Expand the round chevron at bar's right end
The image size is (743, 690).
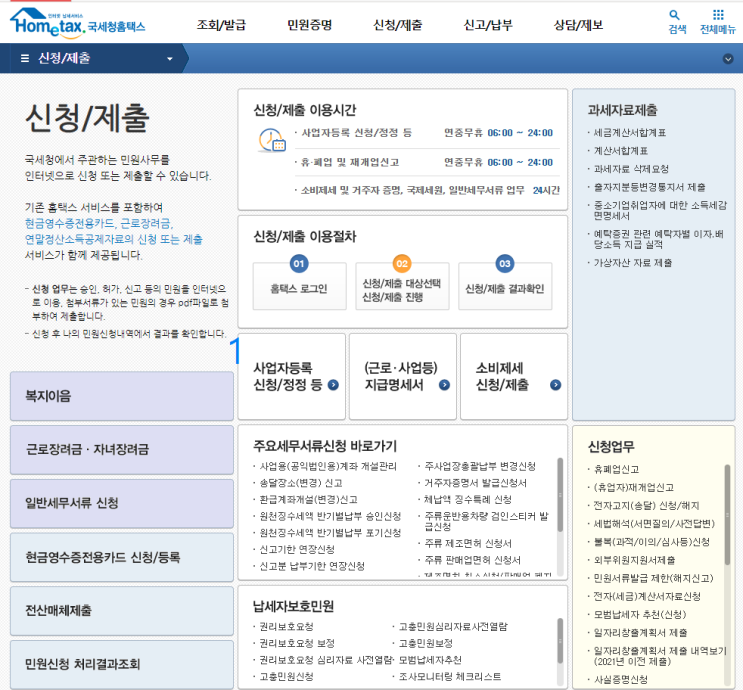[728, 59]
